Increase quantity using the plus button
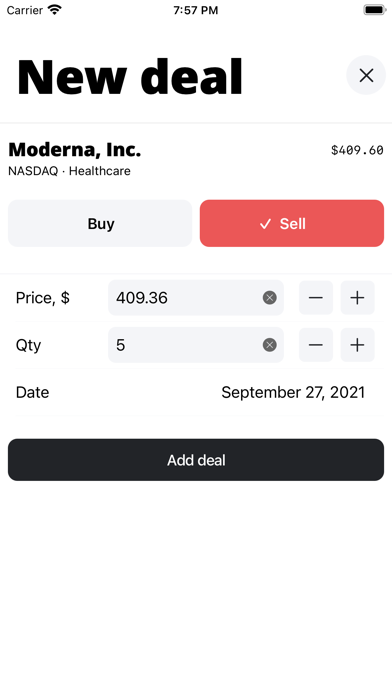The image size is (392, 696). pos(357,345)
